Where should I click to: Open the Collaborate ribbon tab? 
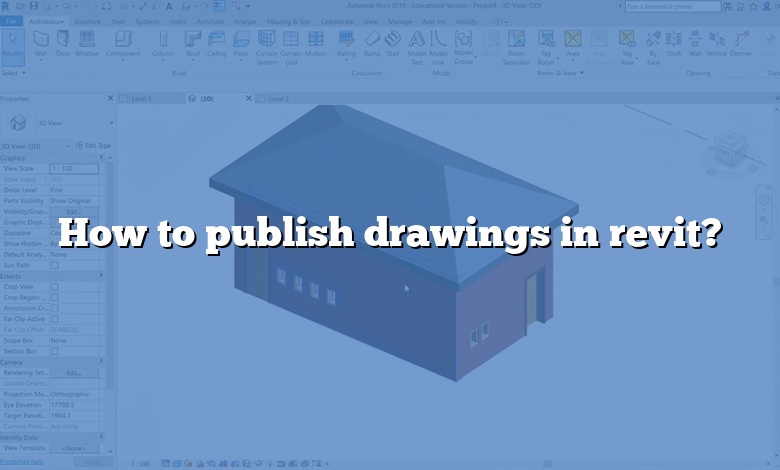click(x=337, y=21)
